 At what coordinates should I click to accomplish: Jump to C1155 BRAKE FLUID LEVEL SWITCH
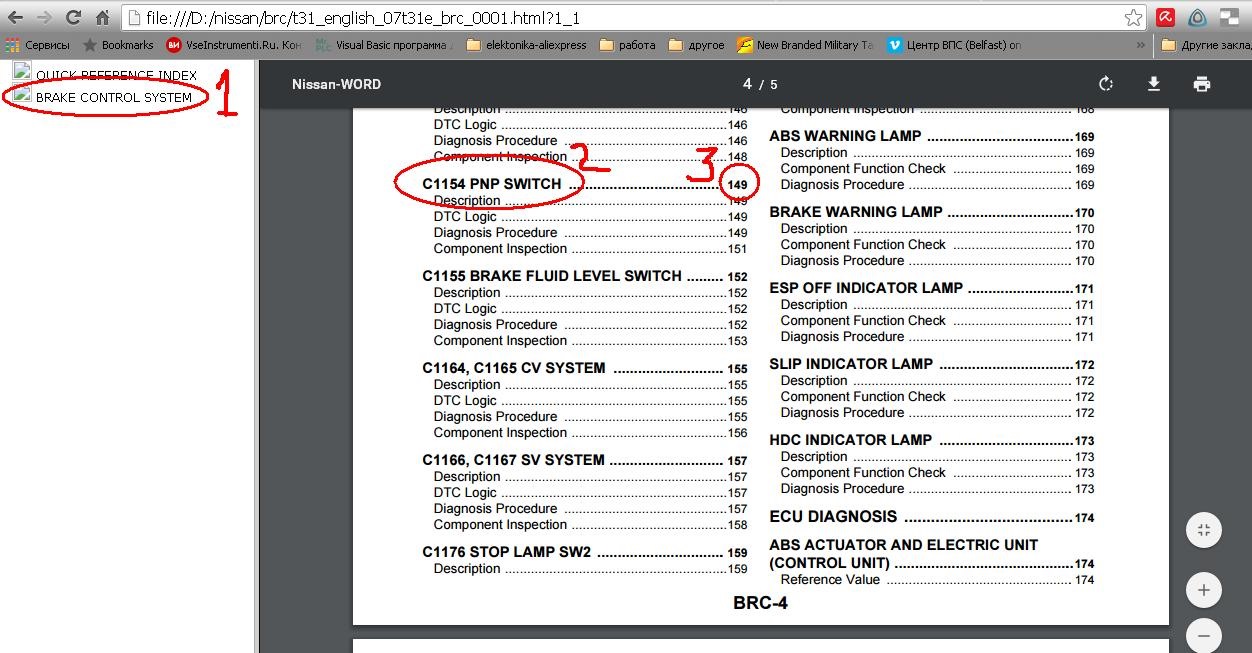(552, 276)
